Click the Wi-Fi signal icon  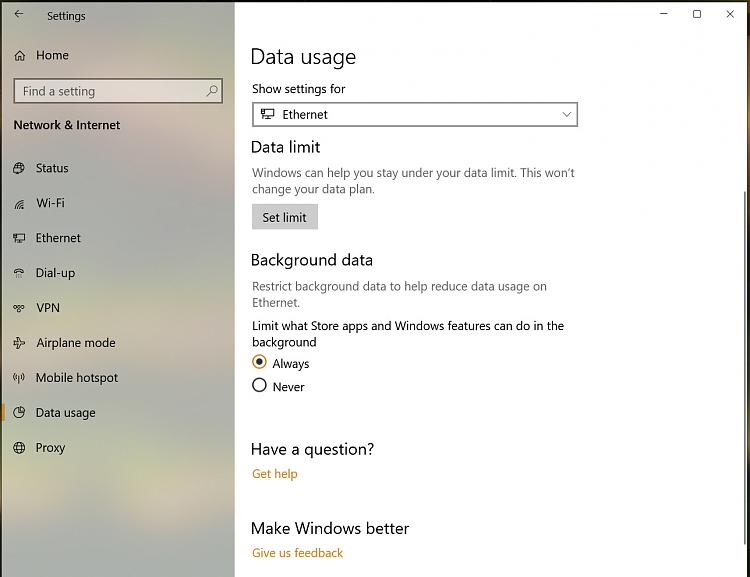tap(19, 204)
